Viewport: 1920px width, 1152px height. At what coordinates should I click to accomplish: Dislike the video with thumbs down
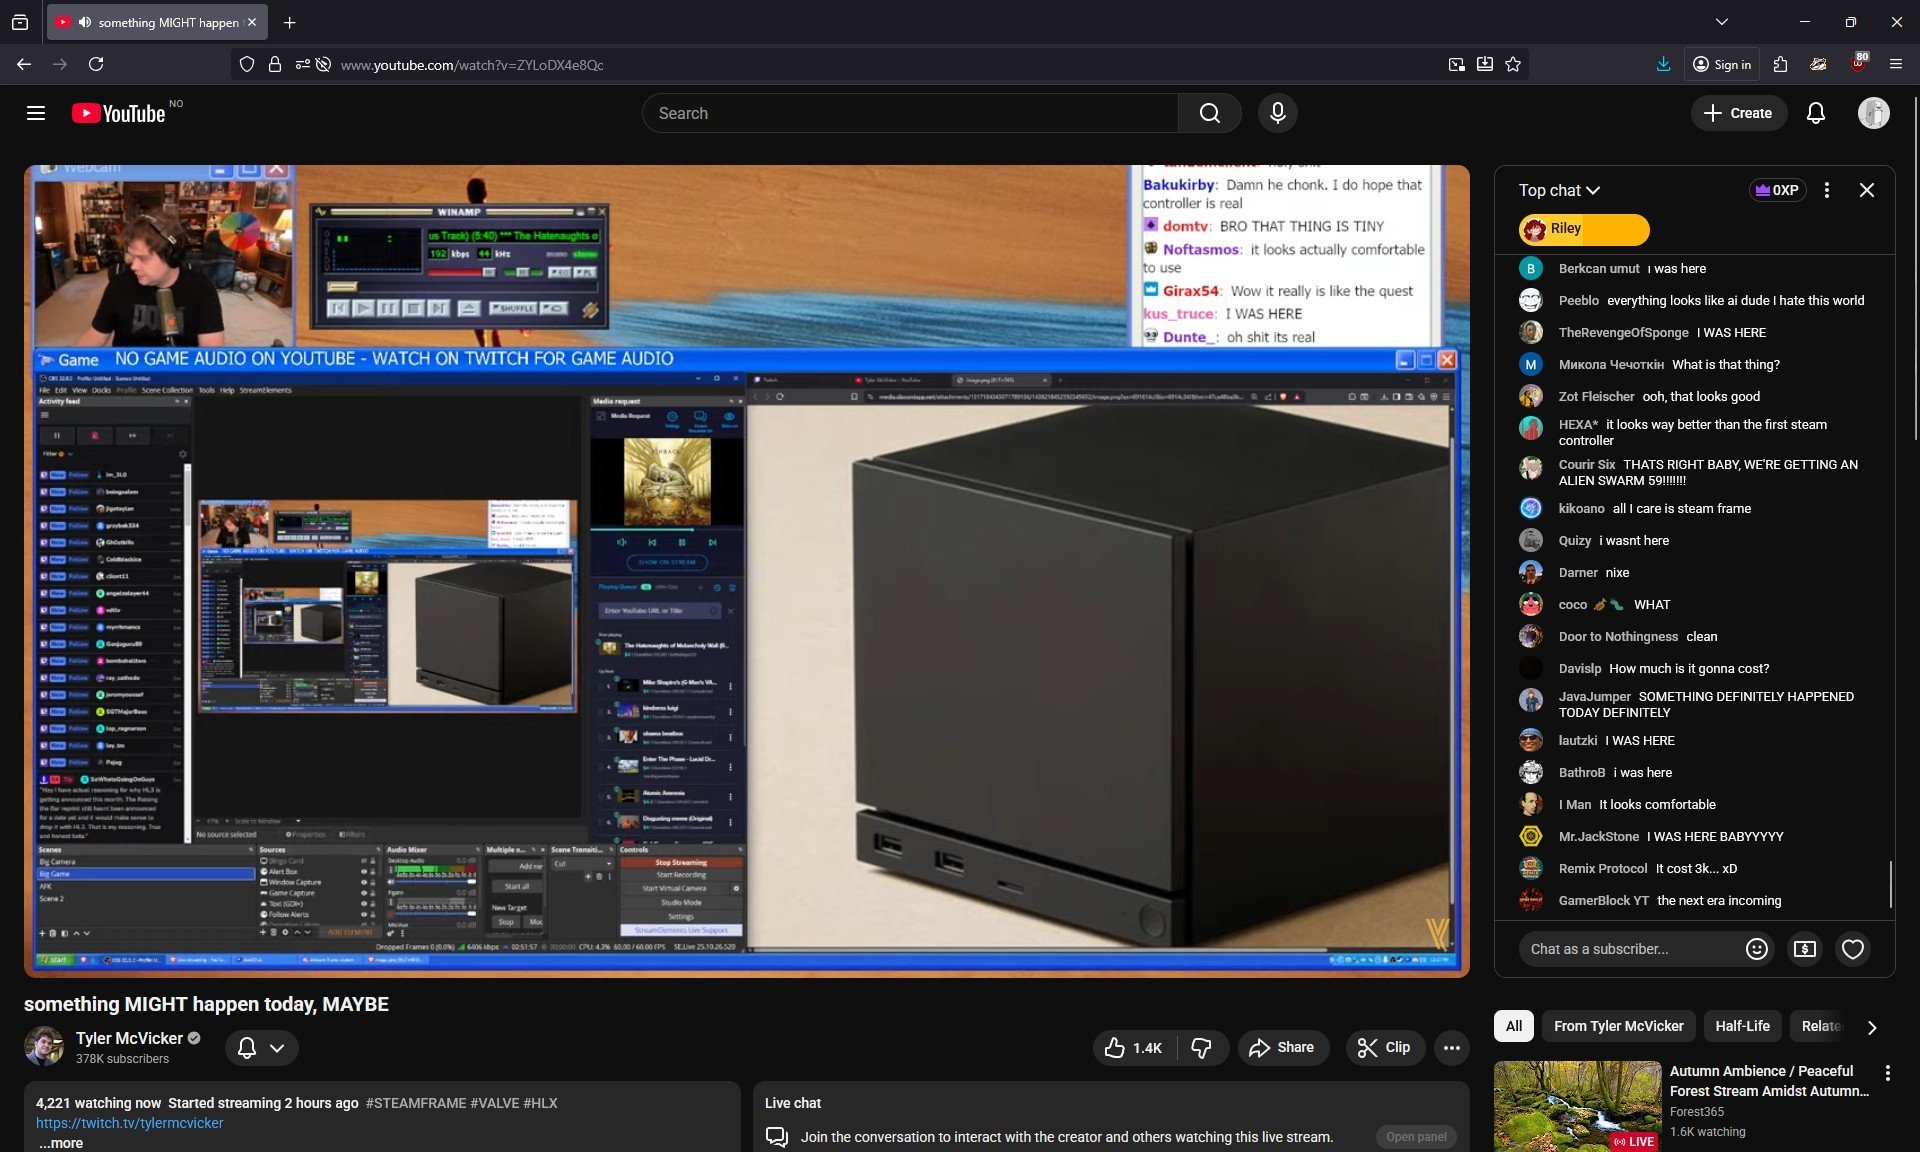(x=1201, y=1047)
